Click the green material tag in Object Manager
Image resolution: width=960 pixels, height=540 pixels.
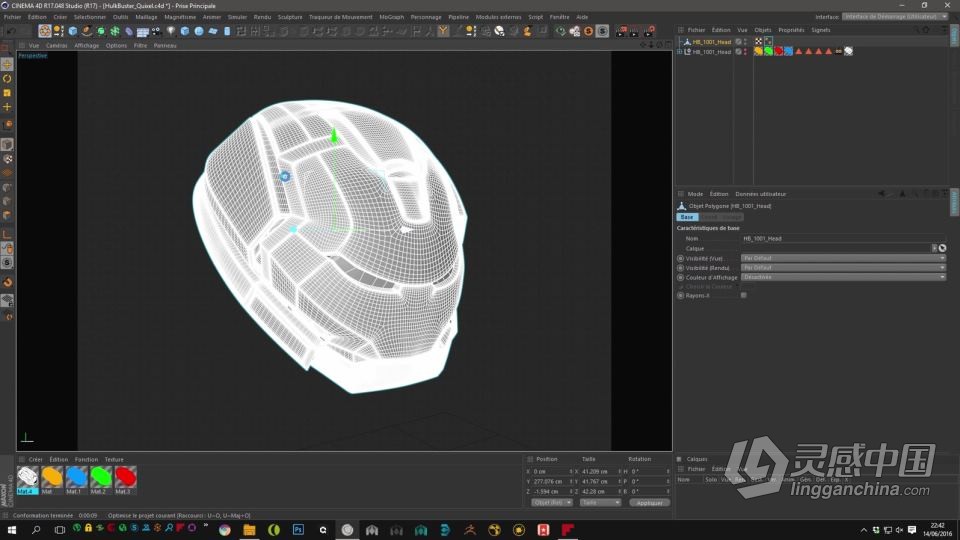[x=768, y=51]
